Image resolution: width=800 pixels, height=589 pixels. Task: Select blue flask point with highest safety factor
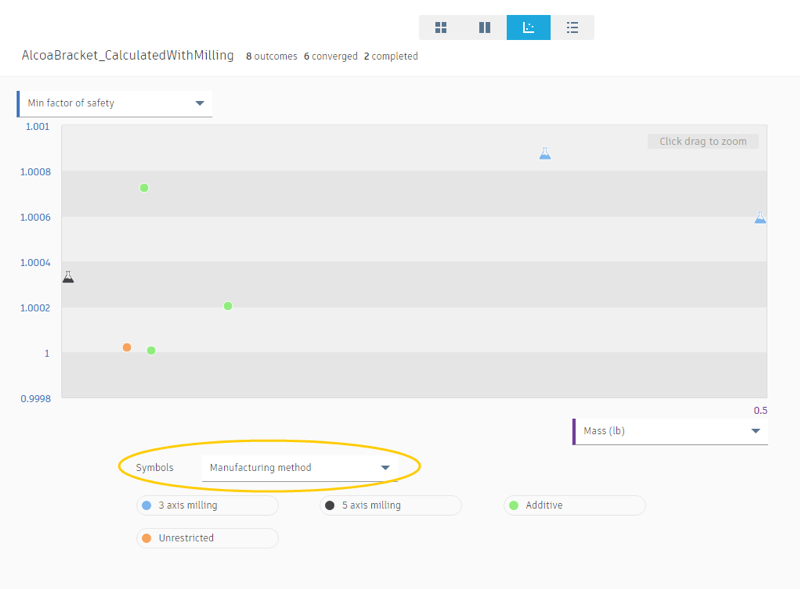(545, 154)
